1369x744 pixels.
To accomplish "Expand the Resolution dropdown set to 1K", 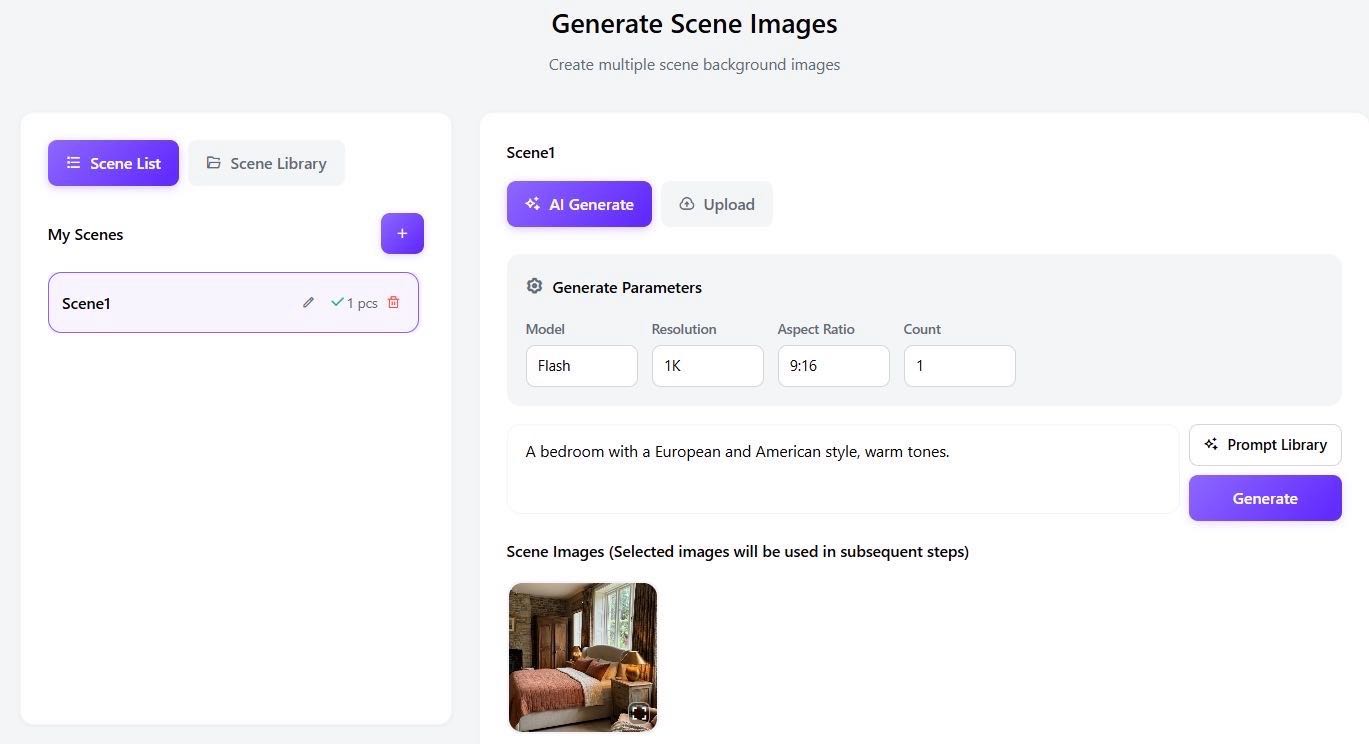I will (x=707, y=366).
